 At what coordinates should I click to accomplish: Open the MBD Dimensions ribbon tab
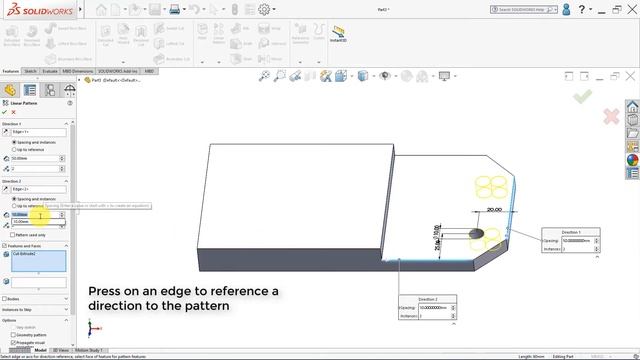tap(78, 71)
